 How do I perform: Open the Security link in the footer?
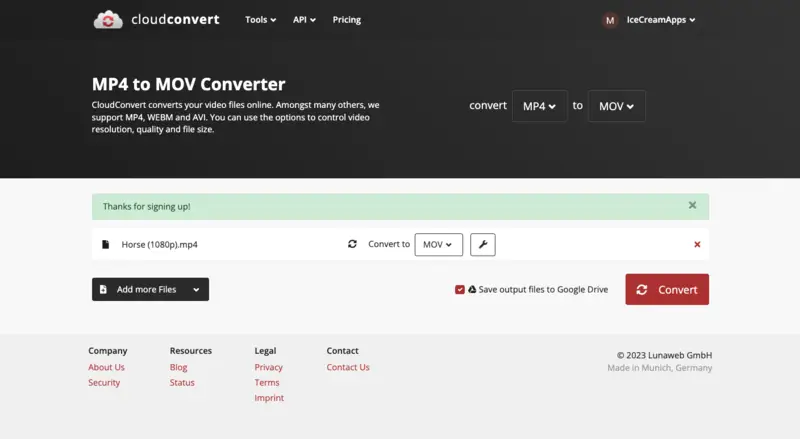click(104, 382)
